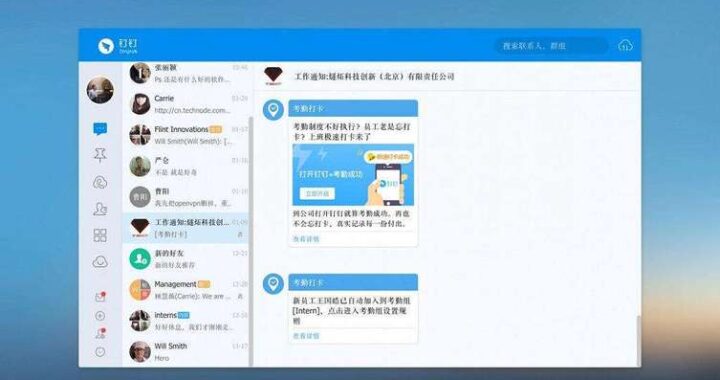Viewport: 720px width, 380px height.
Task: Open the 新的好友 new friends entry
Action: (x=187, y=259)
